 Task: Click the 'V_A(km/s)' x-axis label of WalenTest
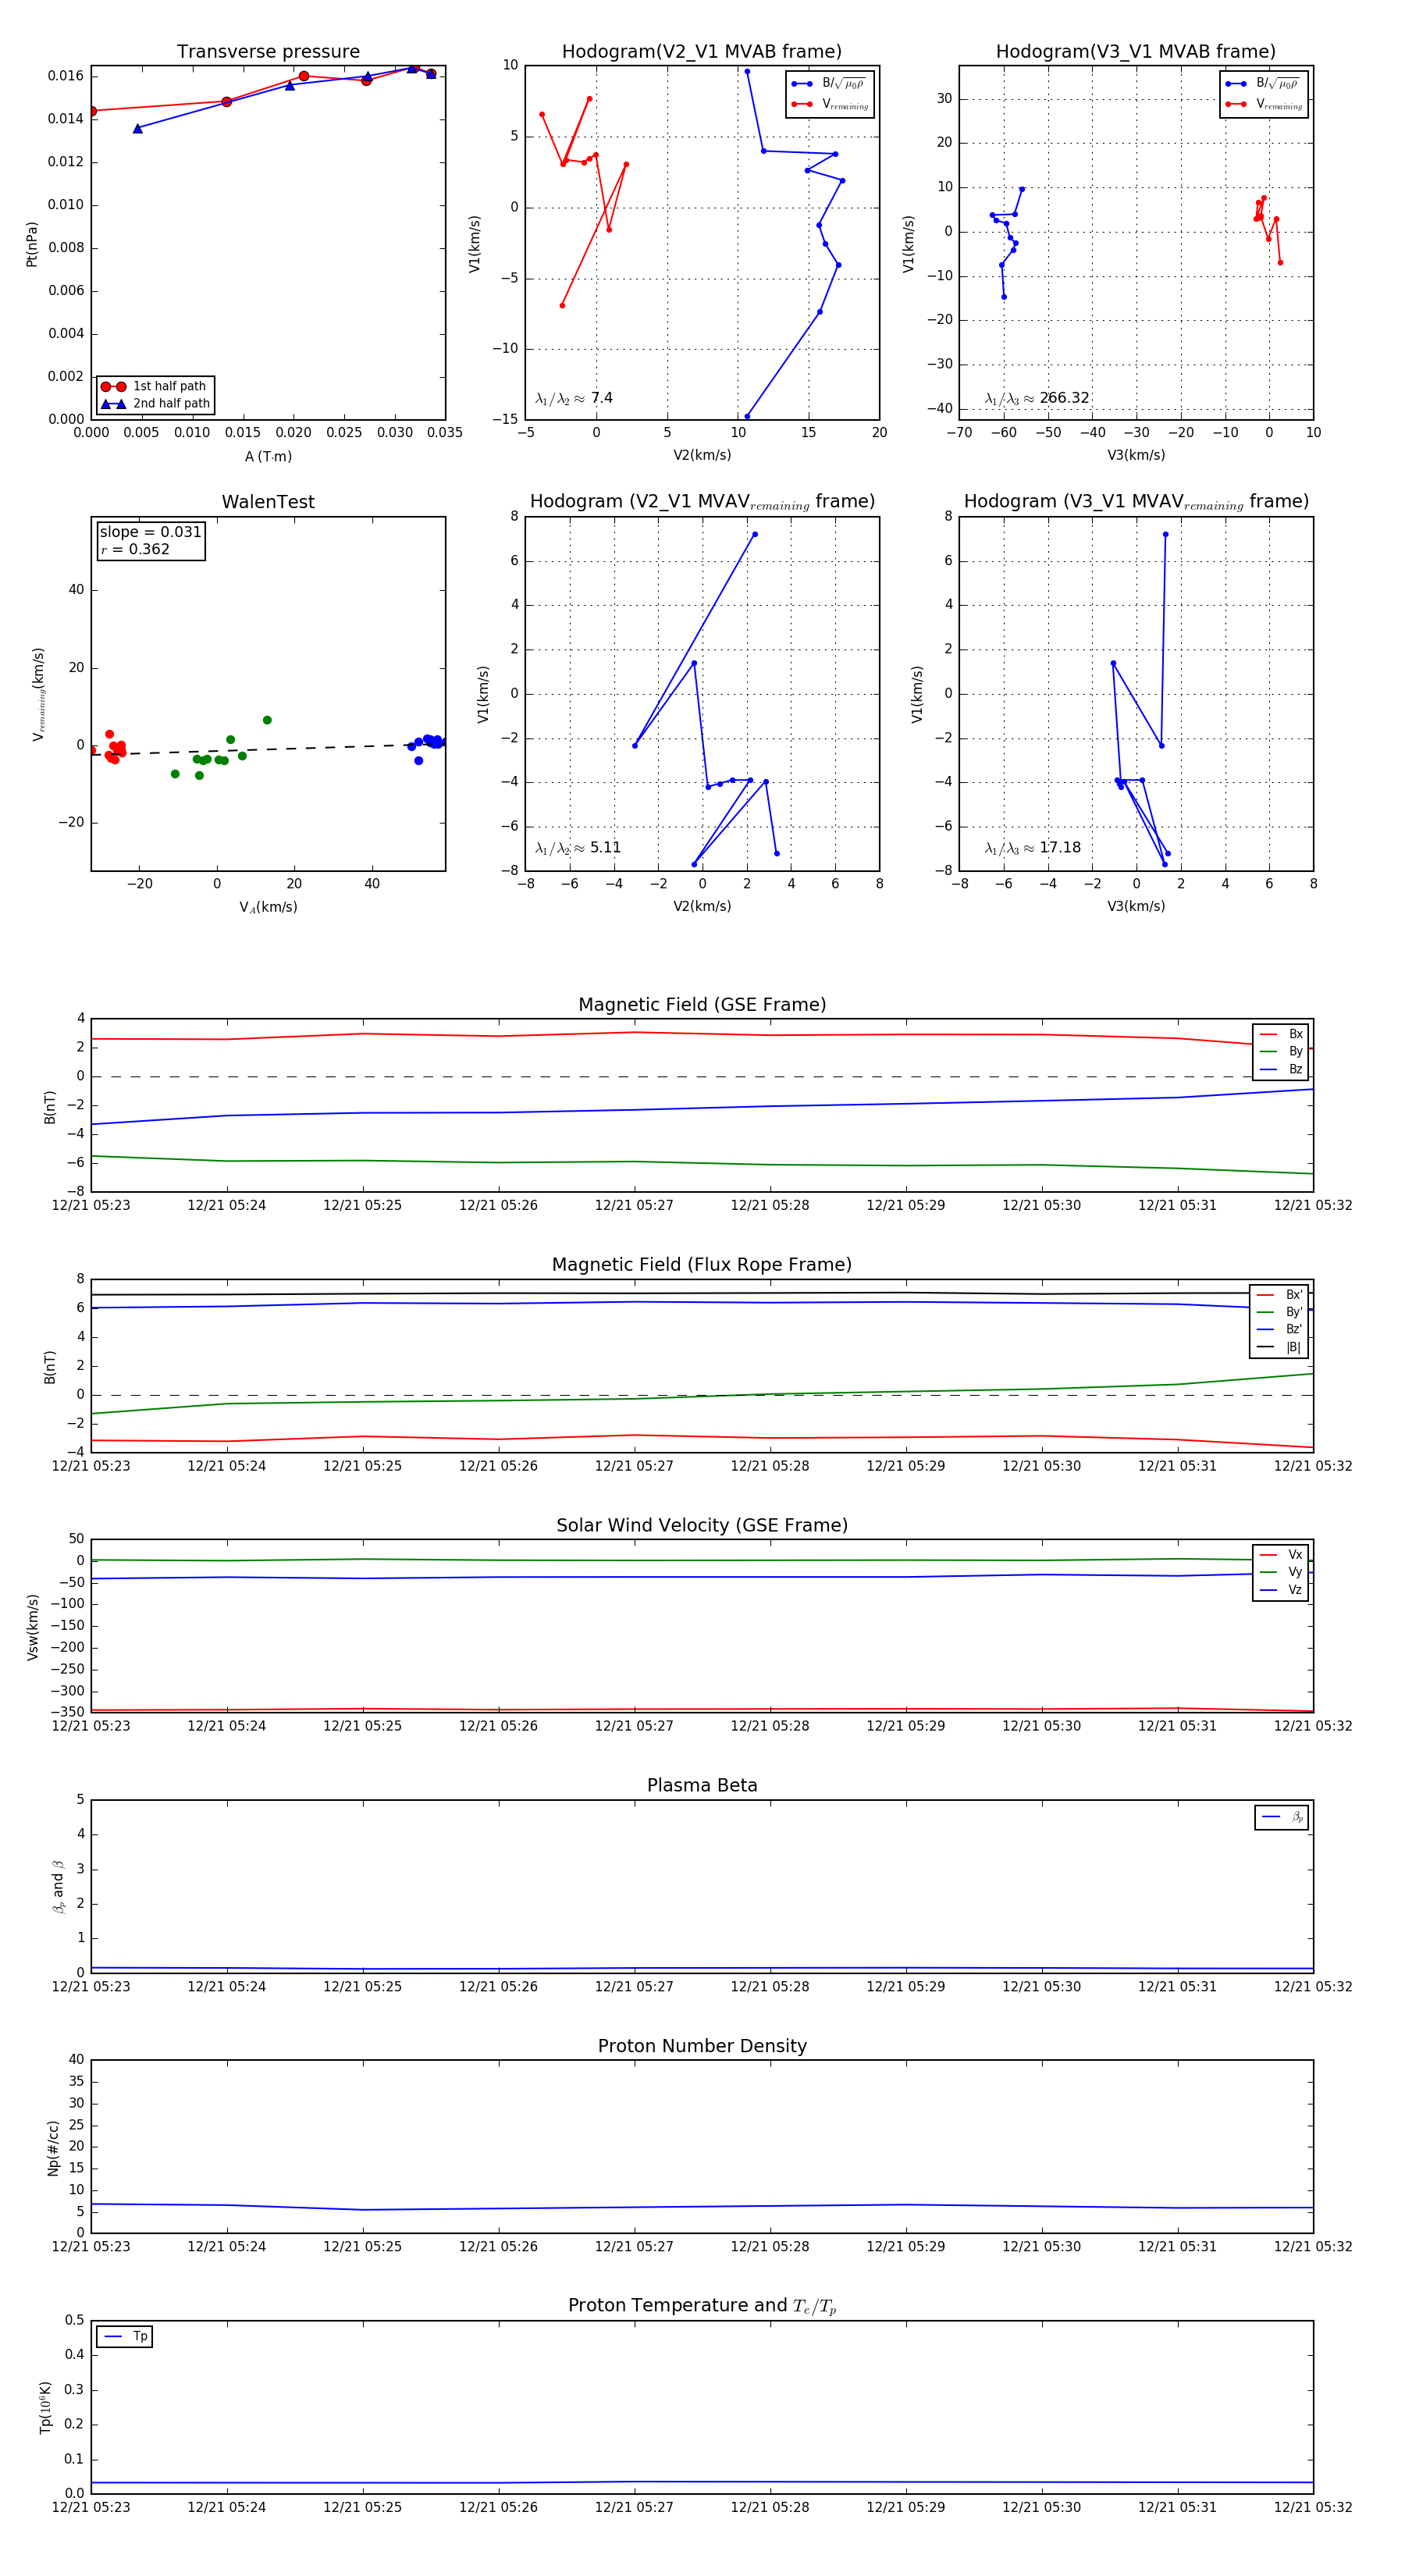(268, 907)
